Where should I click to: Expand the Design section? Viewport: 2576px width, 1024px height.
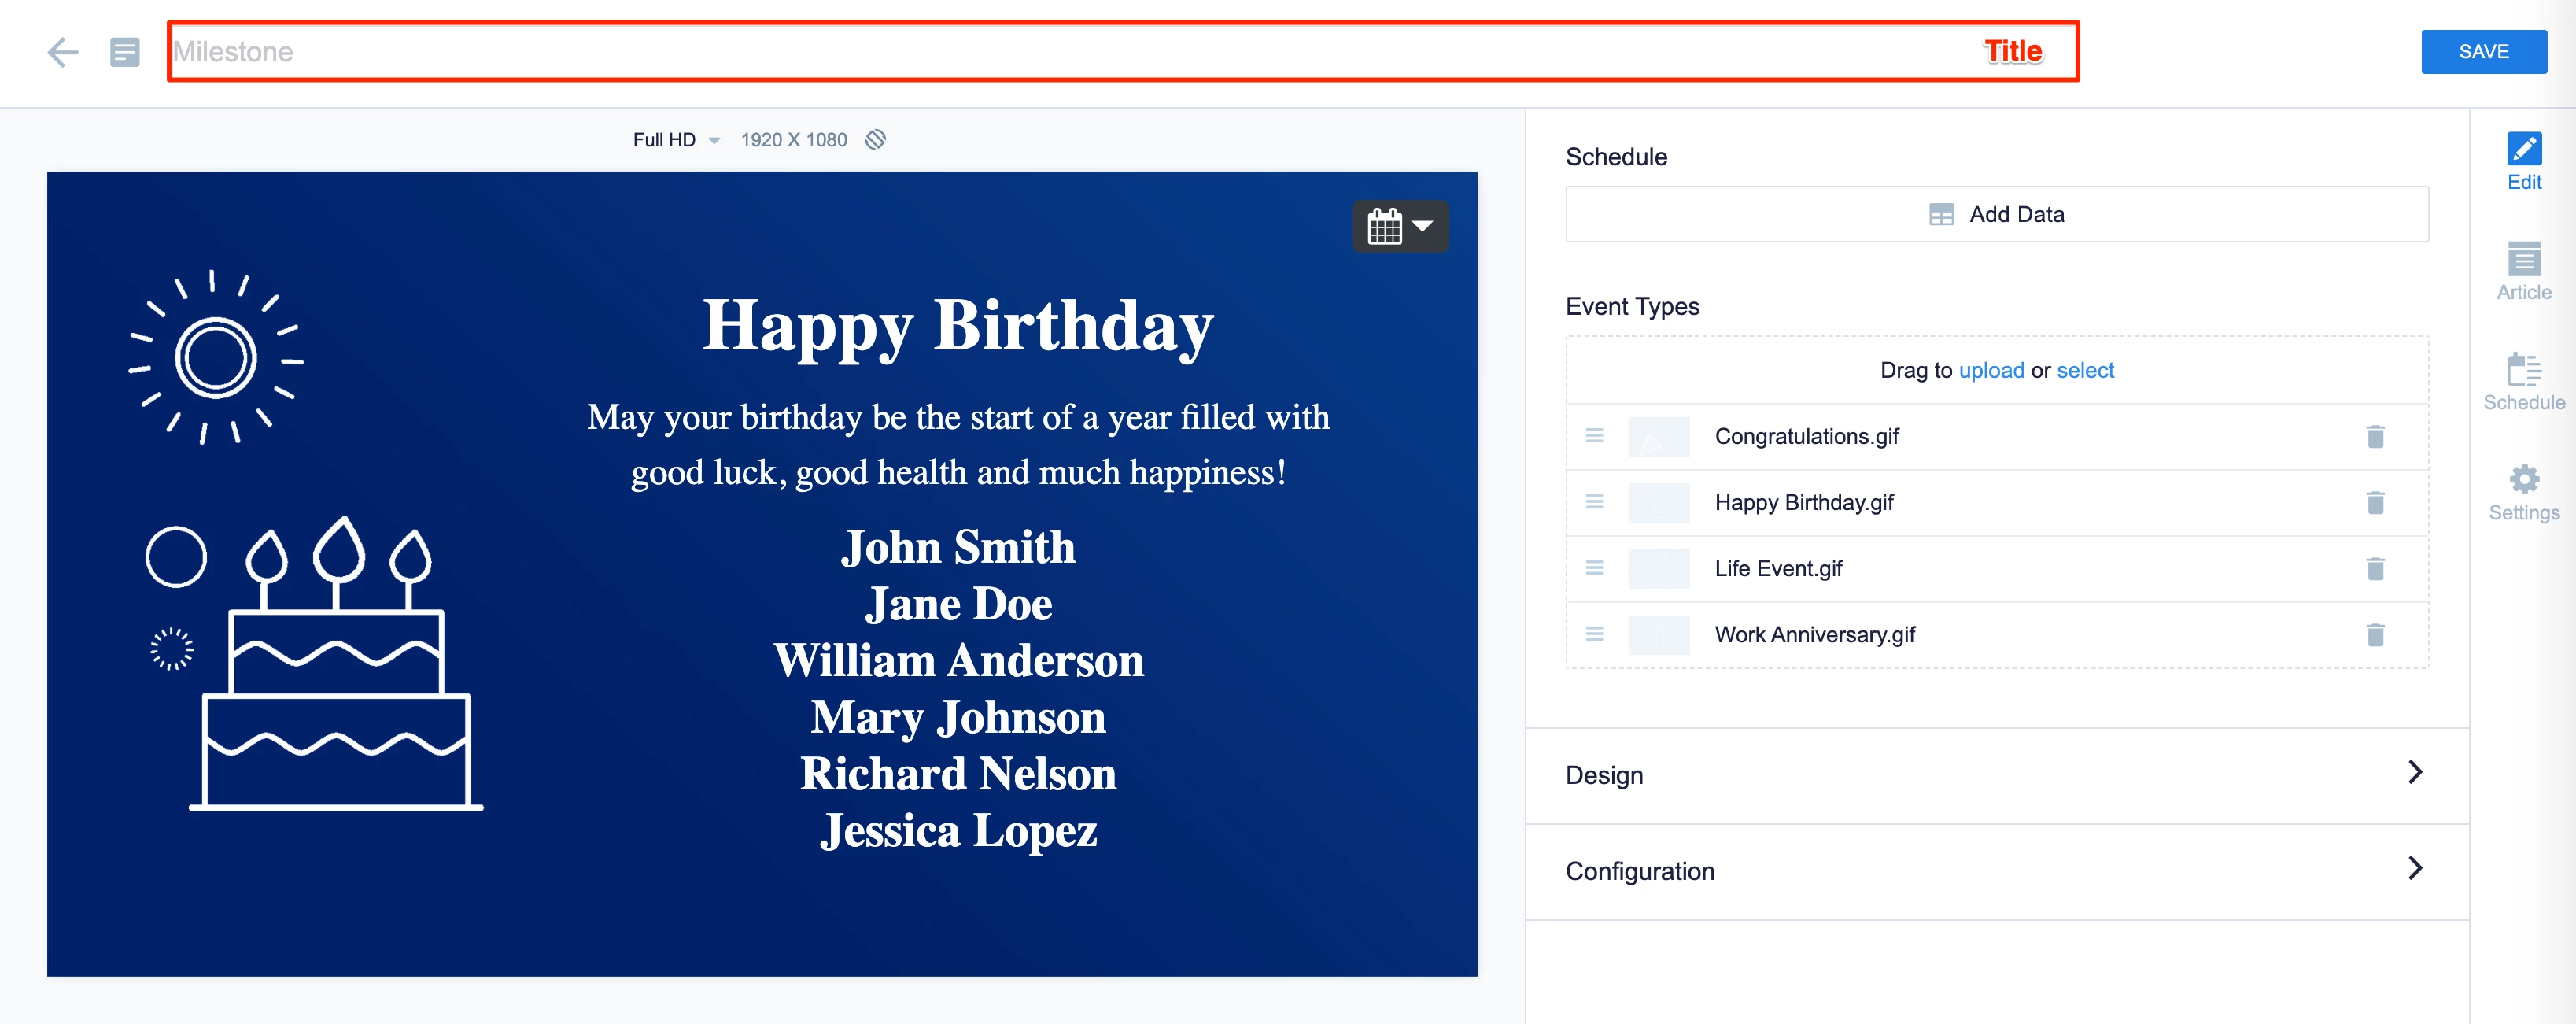[x=1996, y=775]
